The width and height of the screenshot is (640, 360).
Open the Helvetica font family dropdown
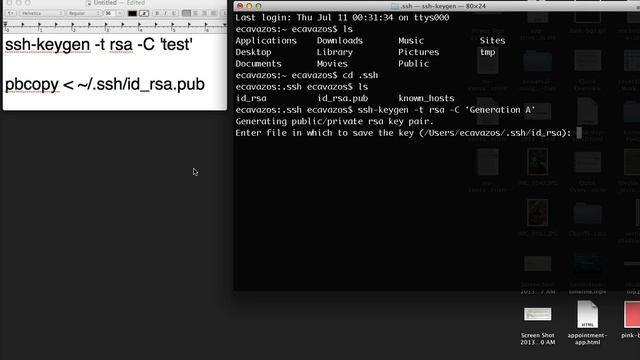point(42,13)
